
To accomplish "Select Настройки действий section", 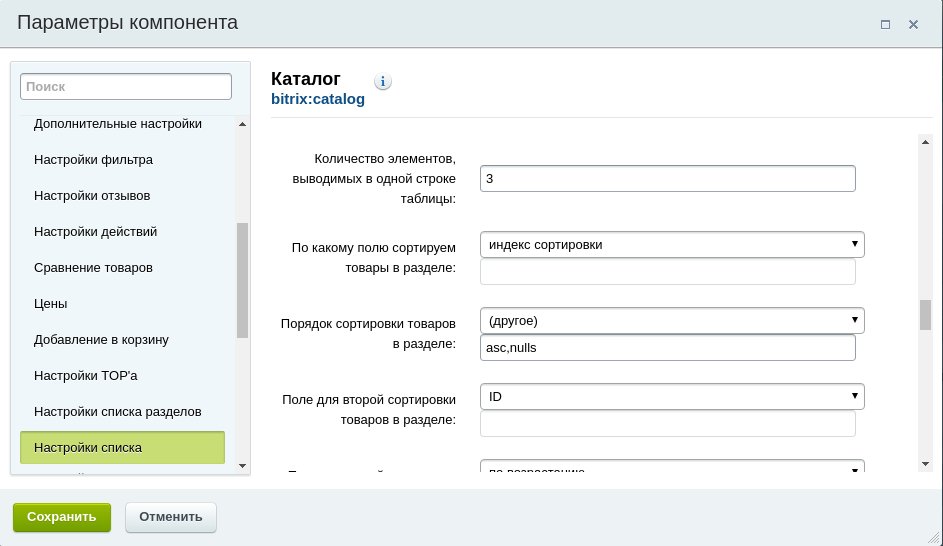I will [95, 232].
